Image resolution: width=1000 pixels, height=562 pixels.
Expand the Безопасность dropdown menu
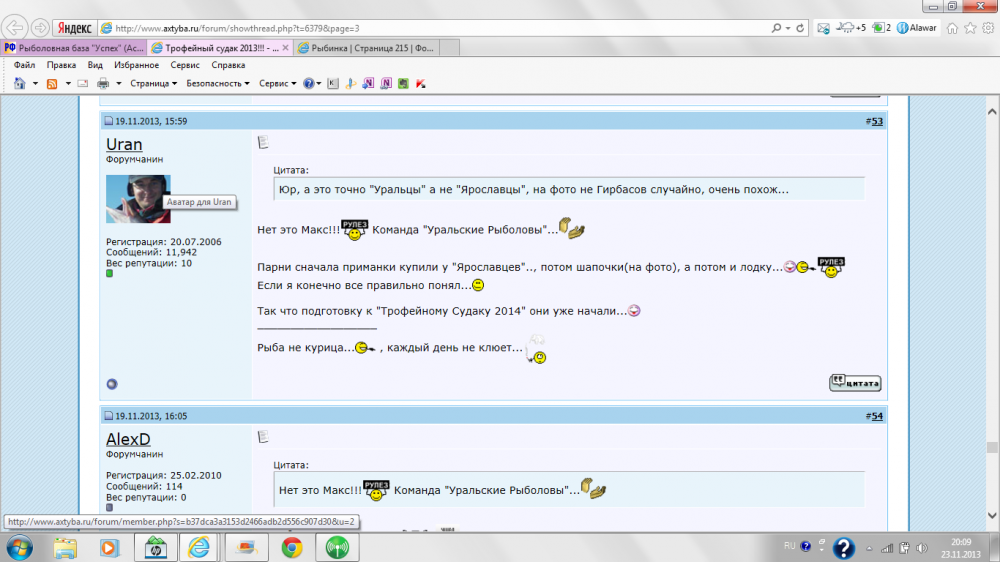coord(218,83)
